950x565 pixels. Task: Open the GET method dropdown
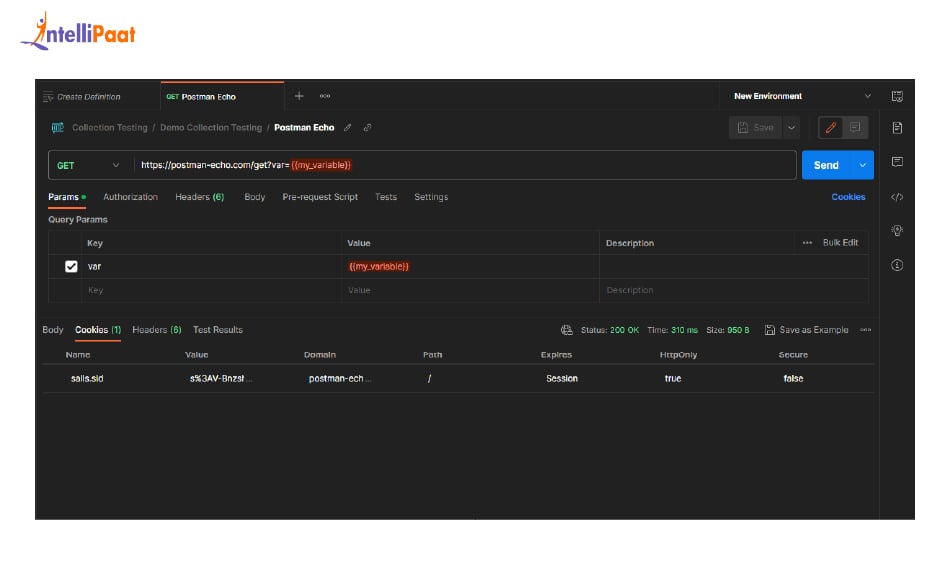88,165
